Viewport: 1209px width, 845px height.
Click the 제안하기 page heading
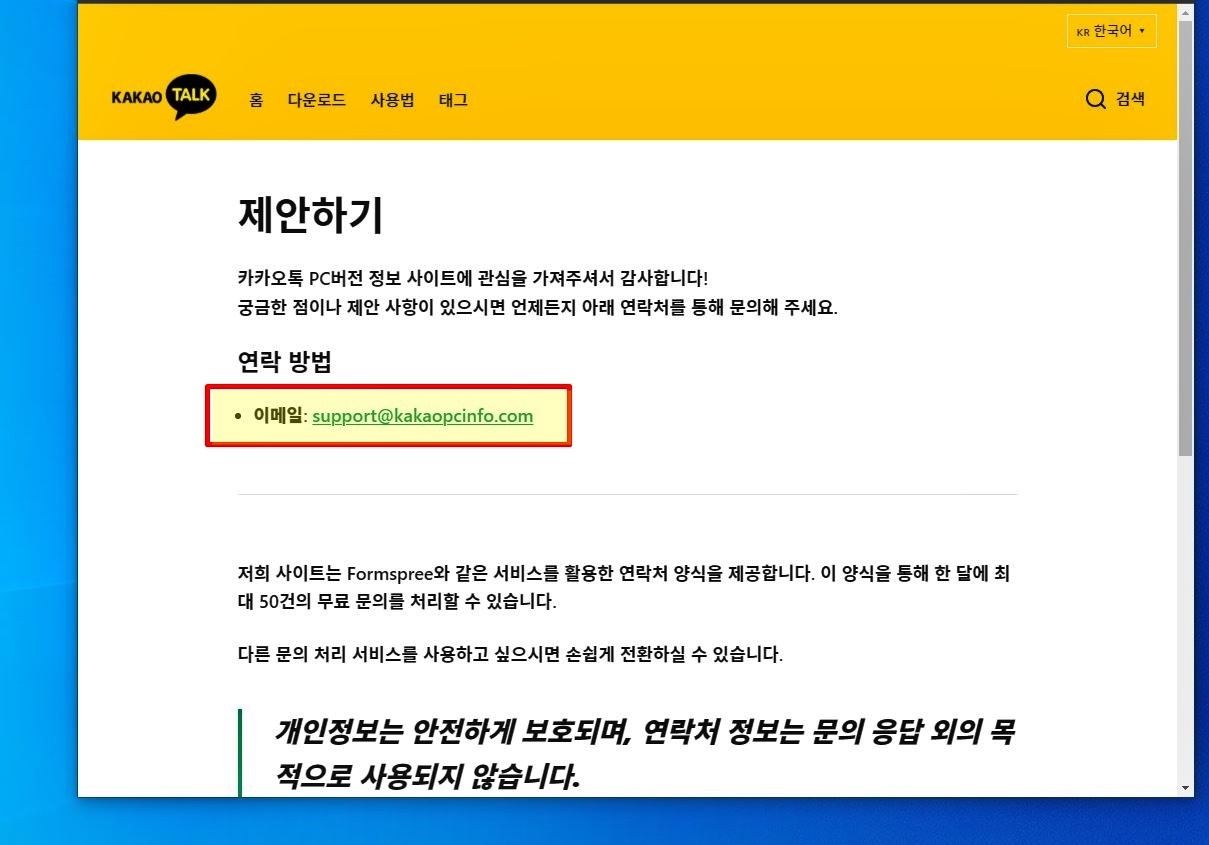[x=311, y=215]
